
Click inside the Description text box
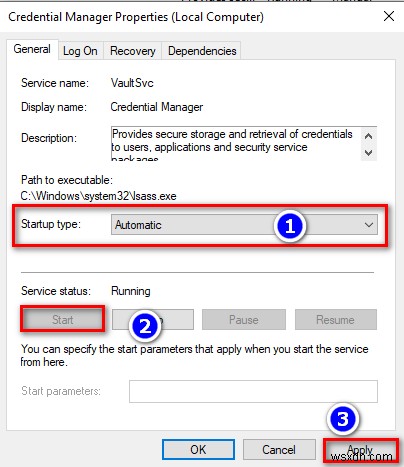(x=236, y=144)
